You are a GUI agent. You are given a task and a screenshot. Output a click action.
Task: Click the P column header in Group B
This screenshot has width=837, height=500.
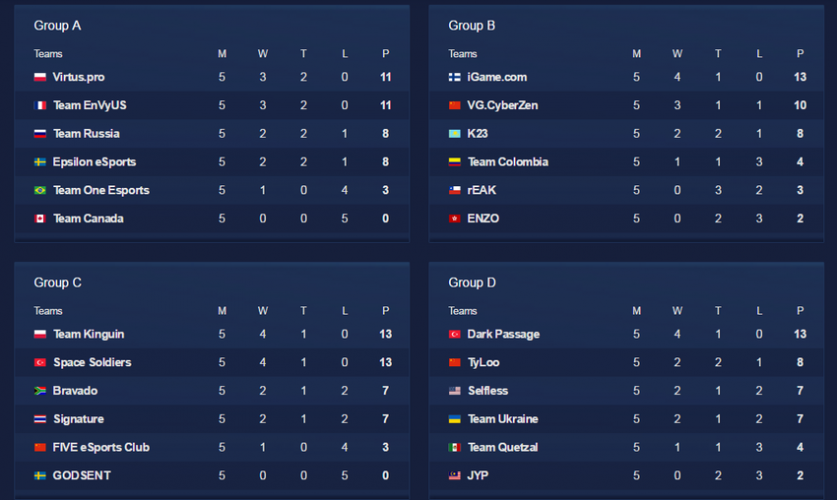coord(800,54)
